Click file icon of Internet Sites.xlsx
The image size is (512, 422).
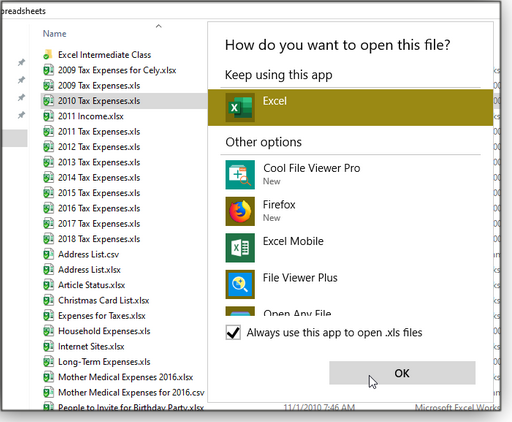pos(48,346)
